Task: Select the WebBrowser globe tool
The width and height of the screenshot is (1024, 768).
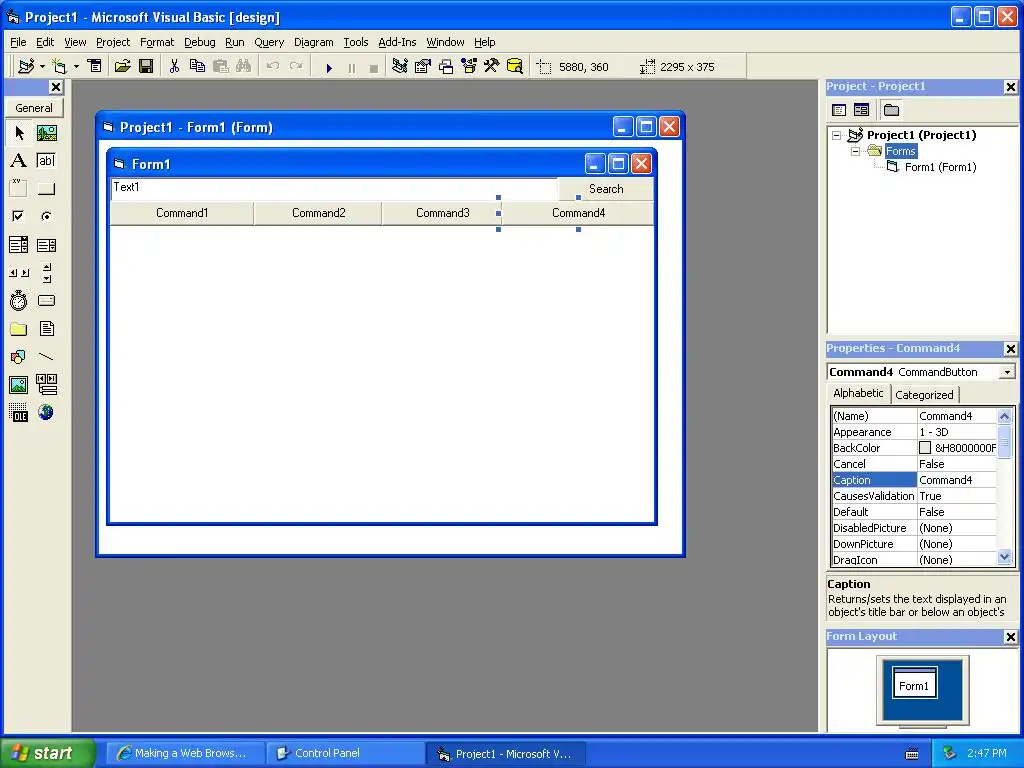Action: [x=46, y=413]
